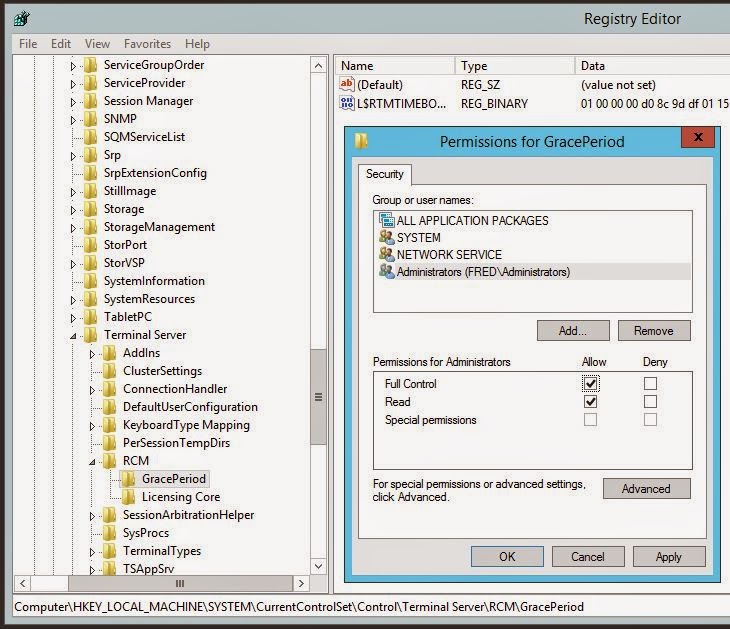Cancel the Permissions dialog
The image size is (730, 629).
click(x=588, y=557)
